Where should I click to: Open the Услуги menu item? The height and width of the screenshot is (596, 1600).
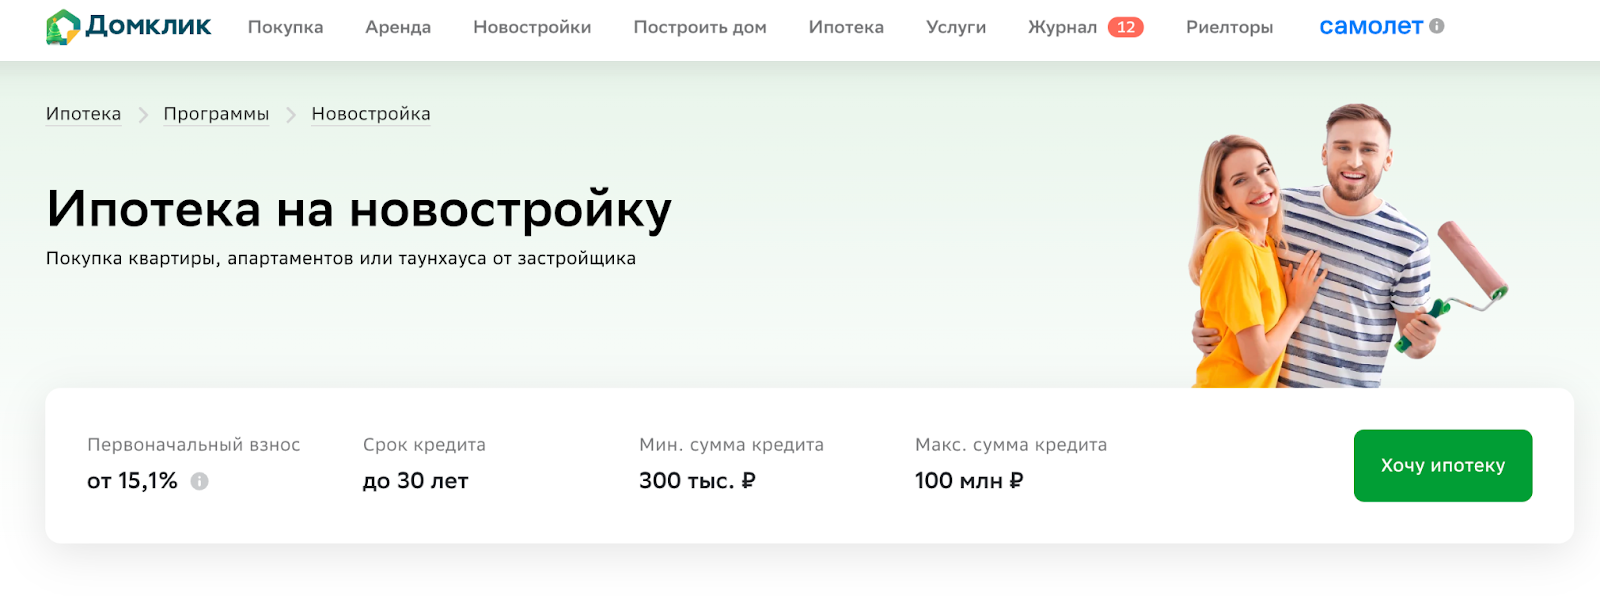[956, 27]
